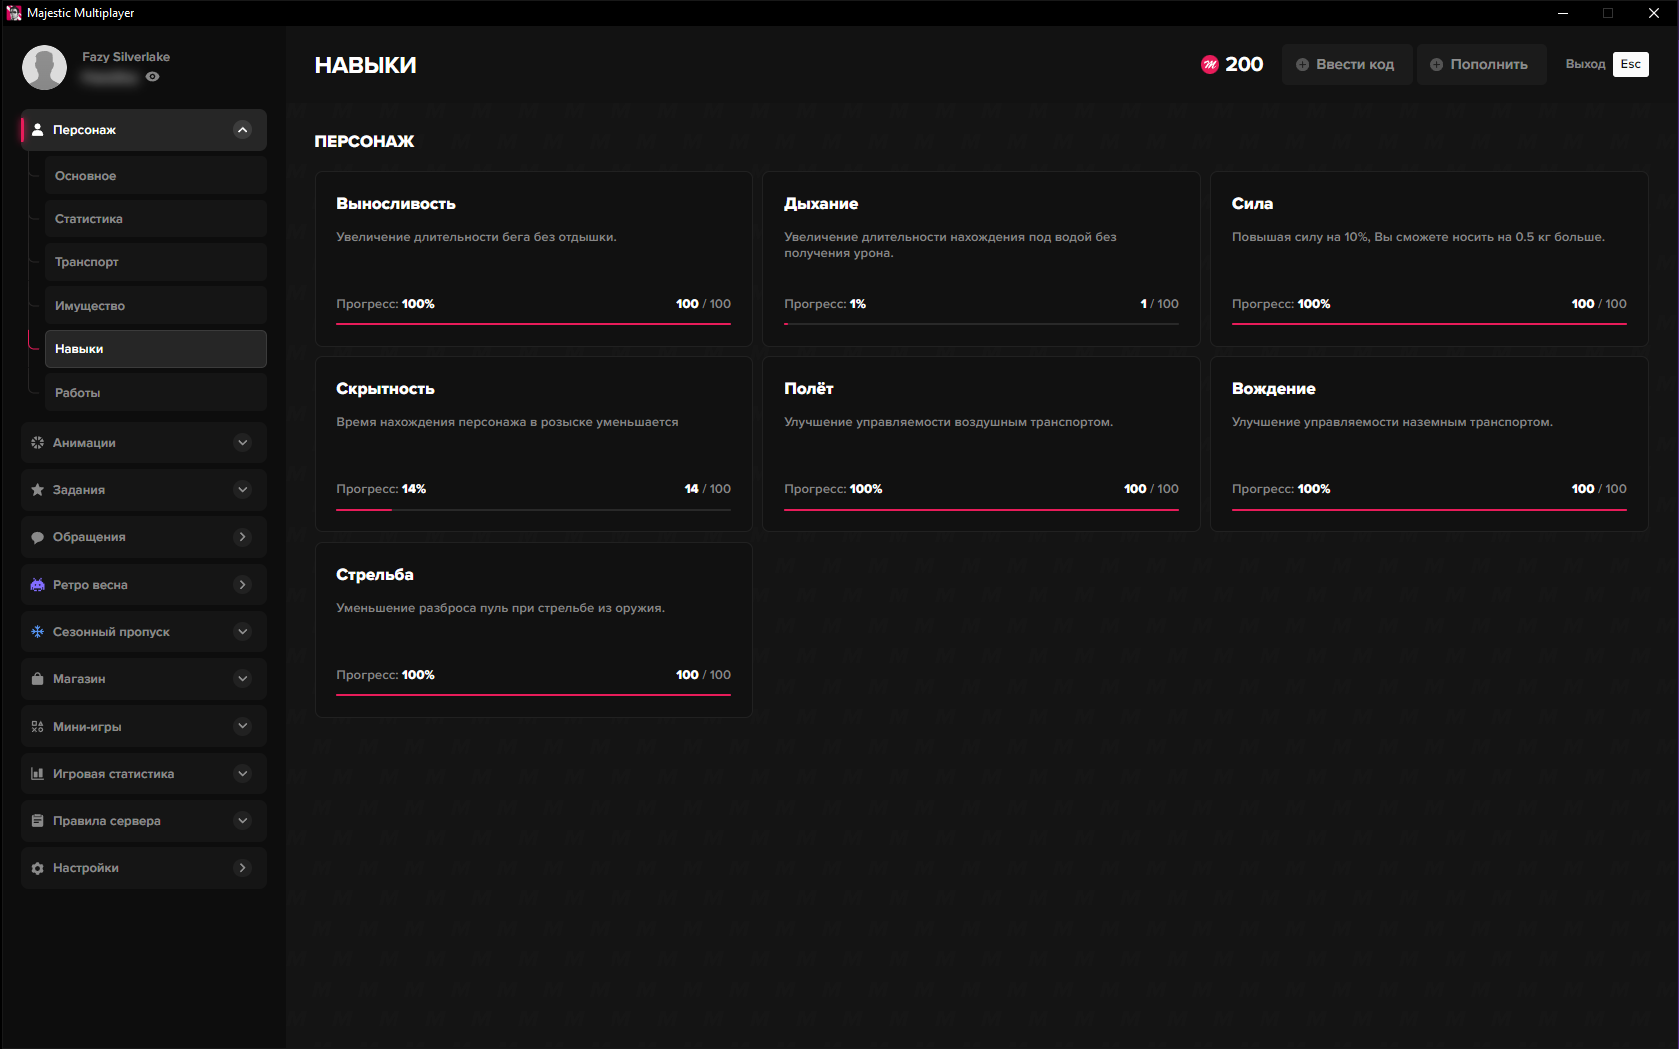Click the Магазин shopping bag icon
Viewport: 1679px width, 1049px height.
[x=37, y=679]
